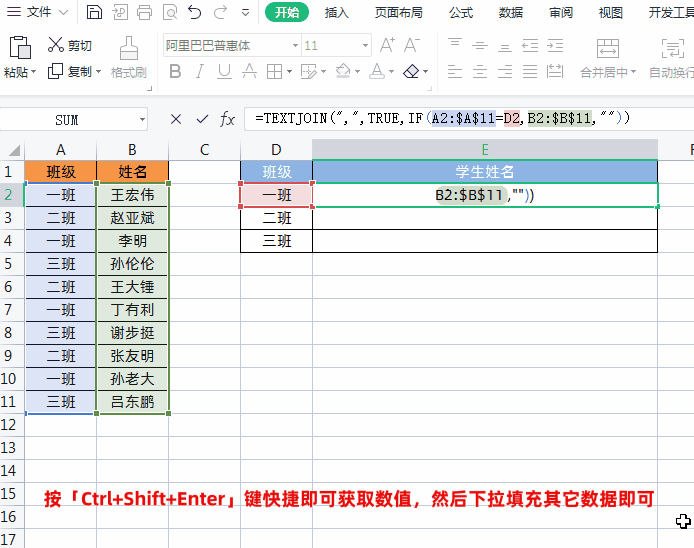
Task: Select row 13 header
Action: (x=12, y=448)
